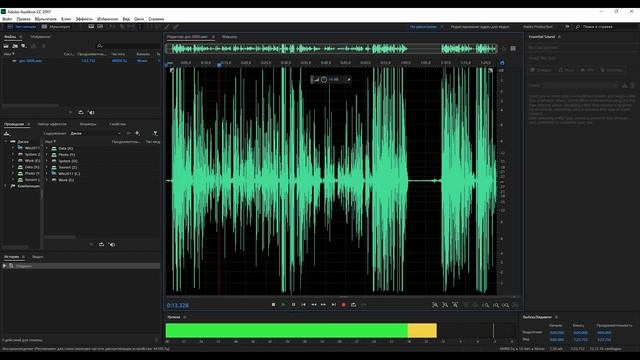Open file icon in Files panel
This screenshot has height=360, width=640.
point(6,46)
